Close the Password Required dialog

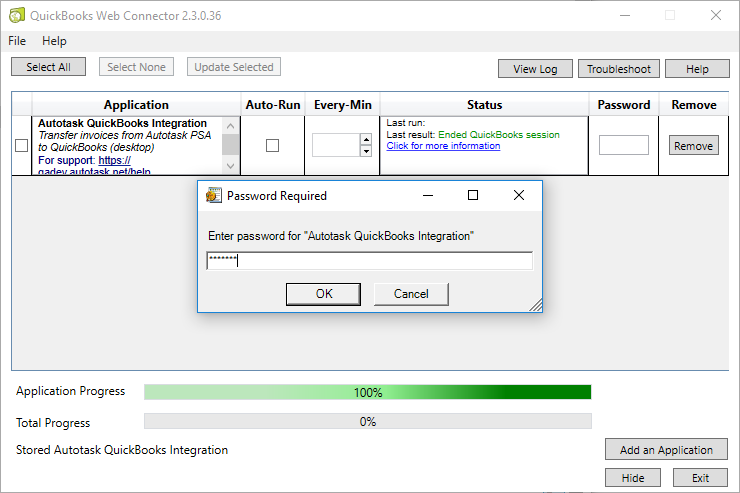click(x=519, y=195)
